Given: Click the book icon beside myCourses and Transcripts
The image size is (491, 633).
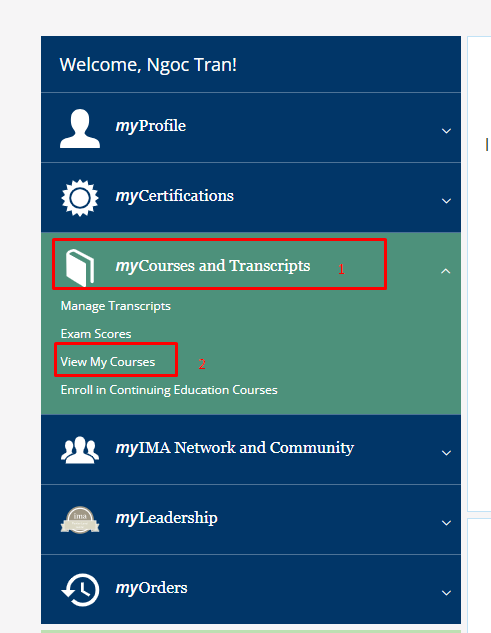Looking at the screenshot, I should click(80, 268).
